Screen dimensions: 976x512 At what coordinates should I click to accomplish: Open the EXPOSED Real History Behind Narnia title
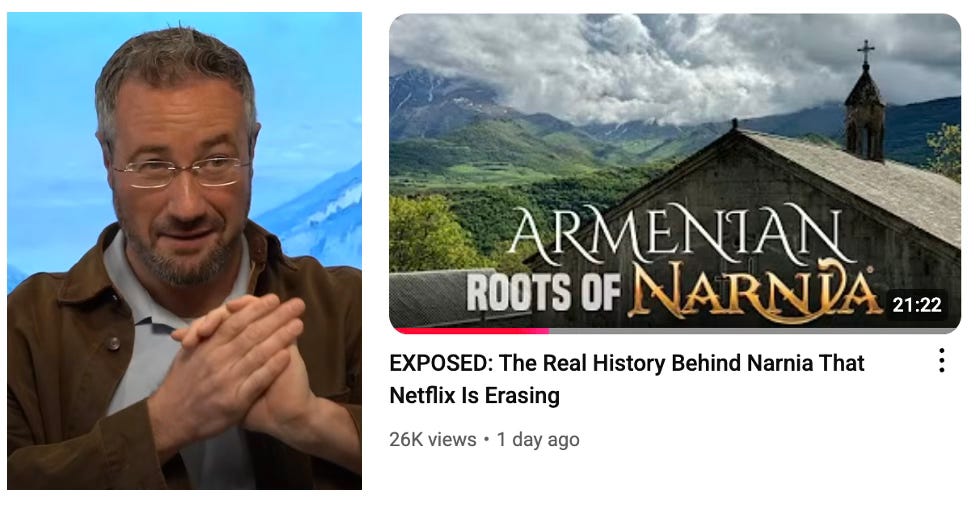627,379
